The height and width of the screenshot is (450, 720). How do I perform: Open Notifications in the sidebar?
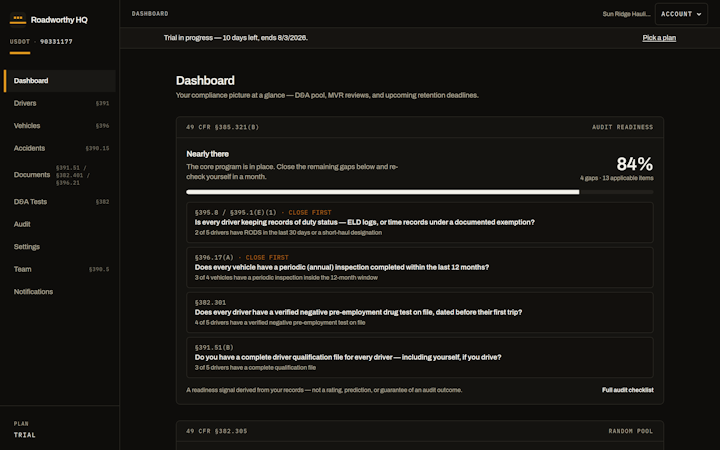click(60, 292)
